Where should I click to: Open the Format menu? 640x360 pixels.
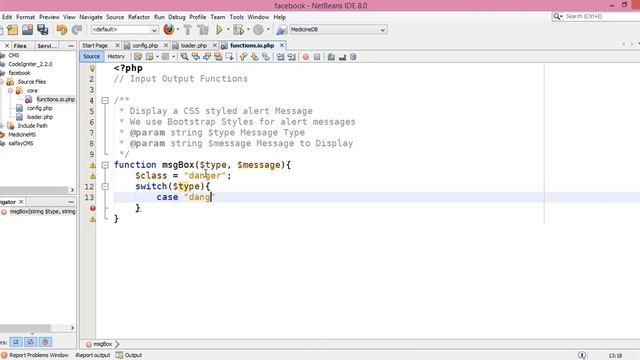point(25,17)
